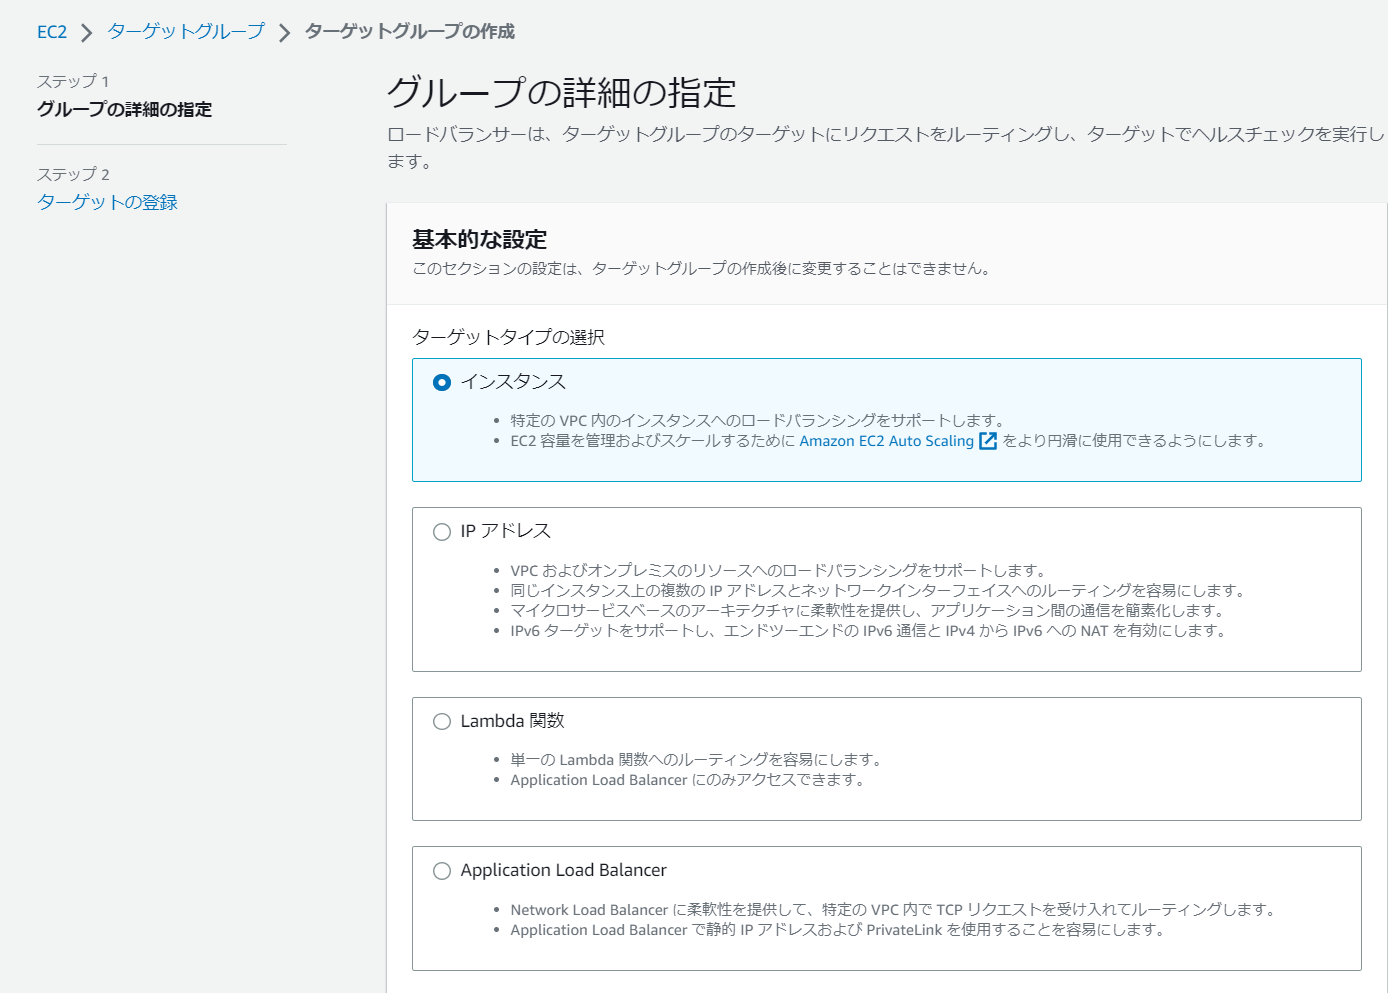
Task: Click external link icon beside Auto Scaling
Action: 988,441
